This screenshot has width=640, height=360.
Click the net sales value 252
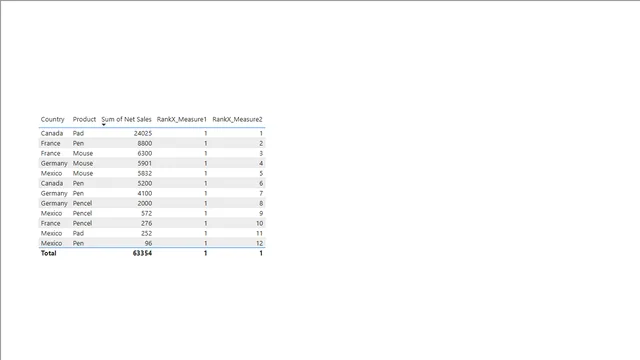pos(147,233)
